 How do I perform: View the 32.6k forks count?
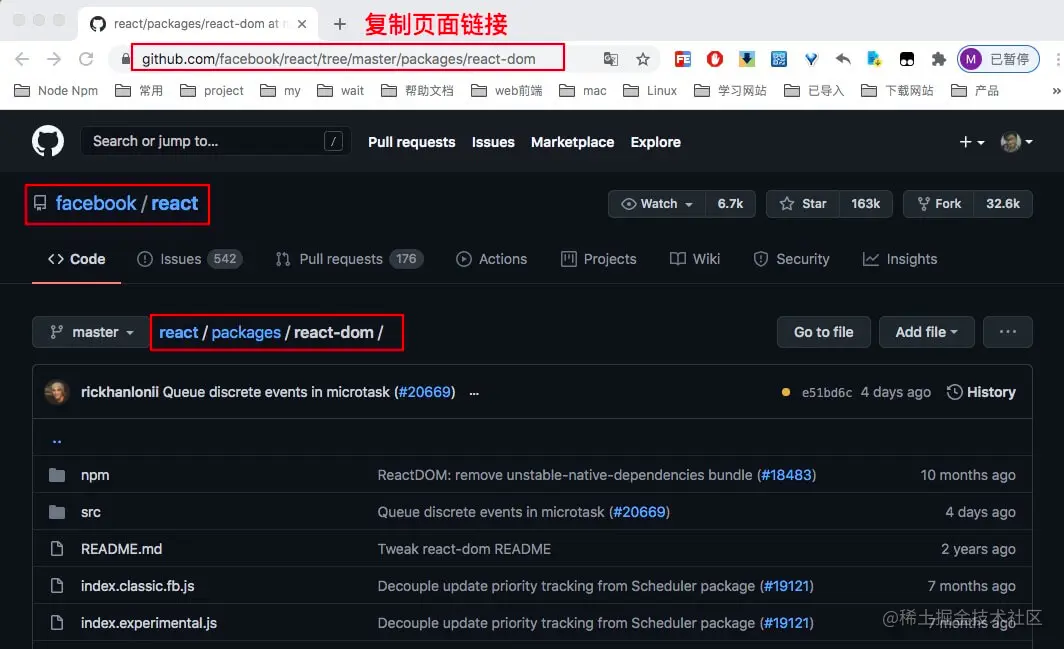tap(1003, 204)
